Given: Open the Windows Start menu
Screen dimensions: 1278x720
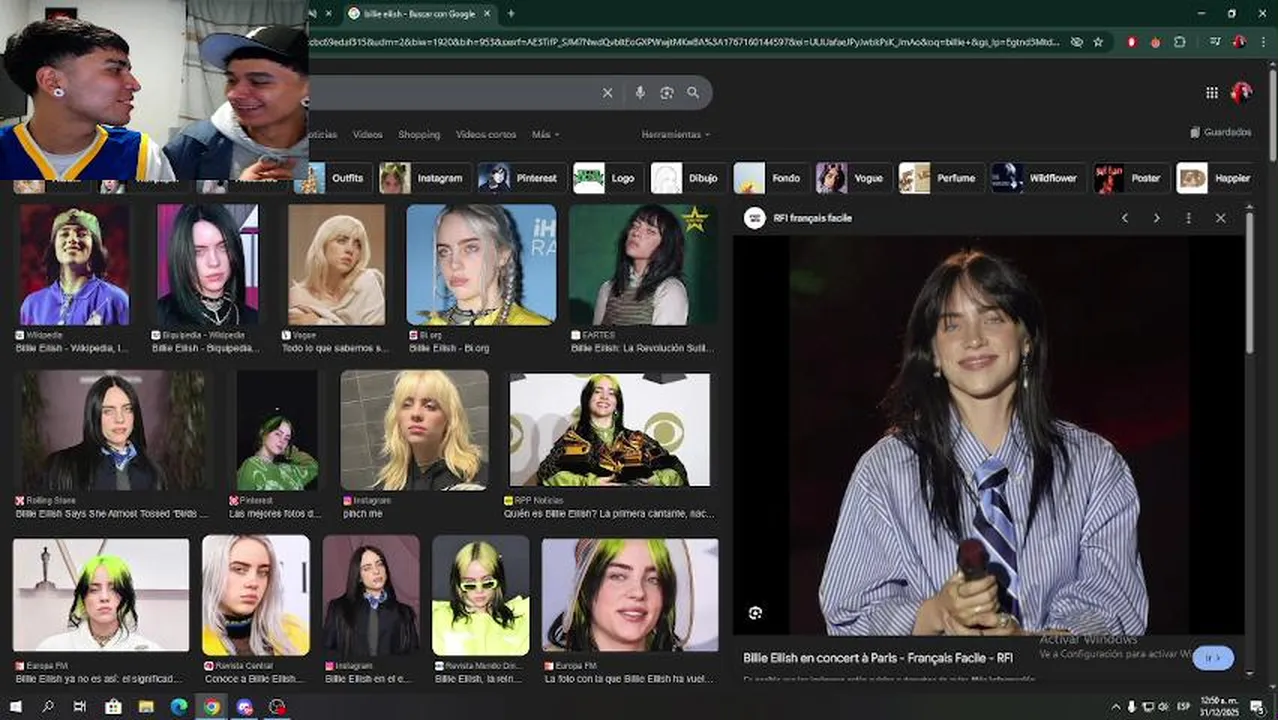Looking at the screenshot, I should coord(15,707).
